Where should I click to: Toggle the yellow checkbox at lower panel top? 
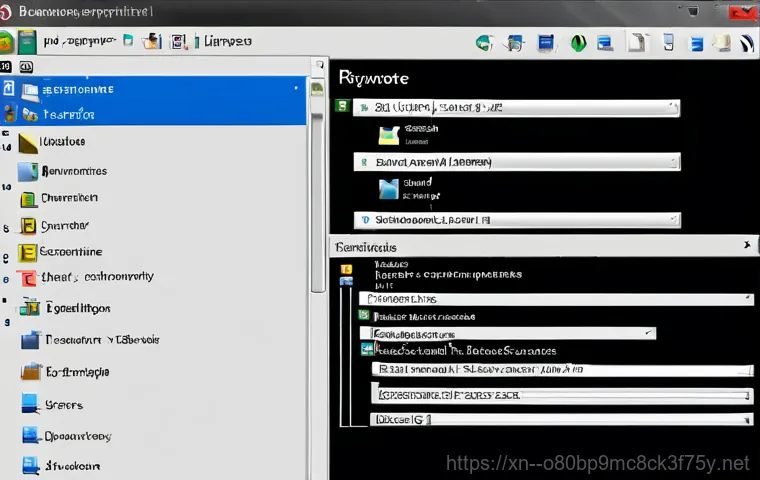(347, 269)
